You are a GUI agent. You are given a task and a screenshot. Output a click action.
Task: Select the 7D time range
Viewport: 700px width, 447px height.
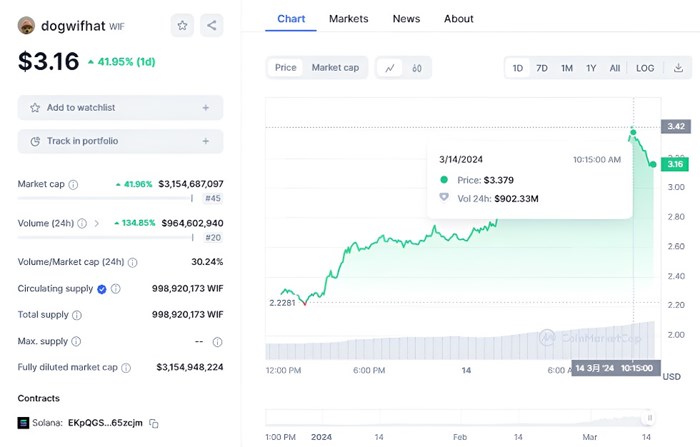(x=542, y=68)
